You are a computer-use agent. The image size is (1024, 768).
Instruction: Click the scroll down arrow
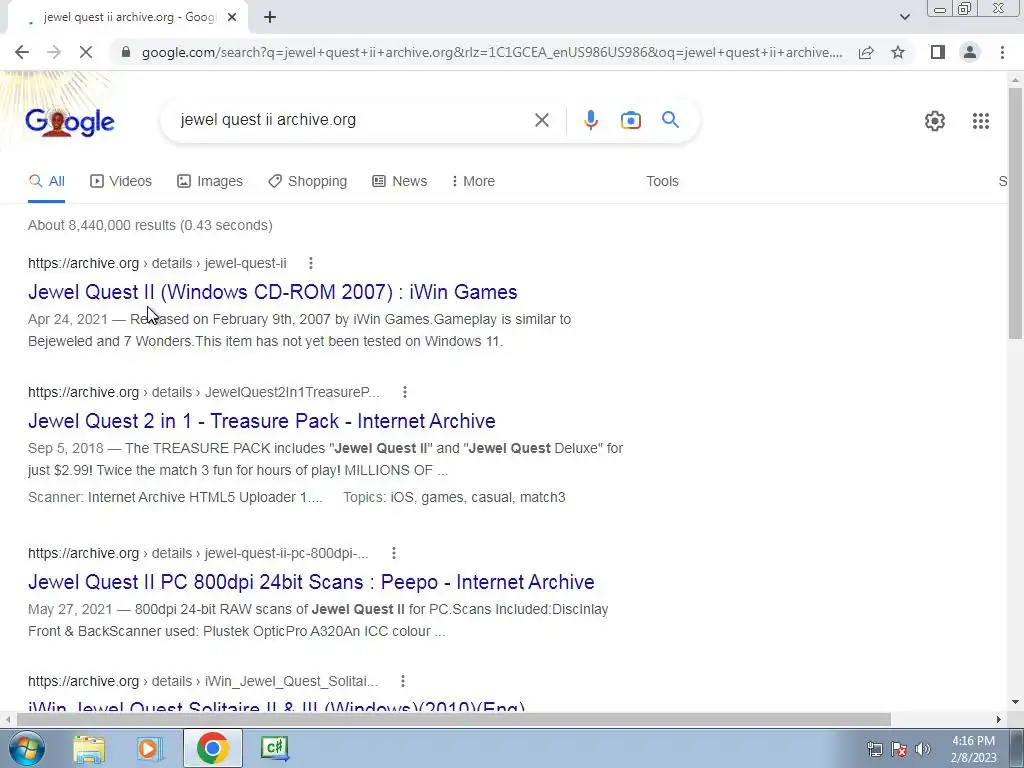coord(1016,703)
